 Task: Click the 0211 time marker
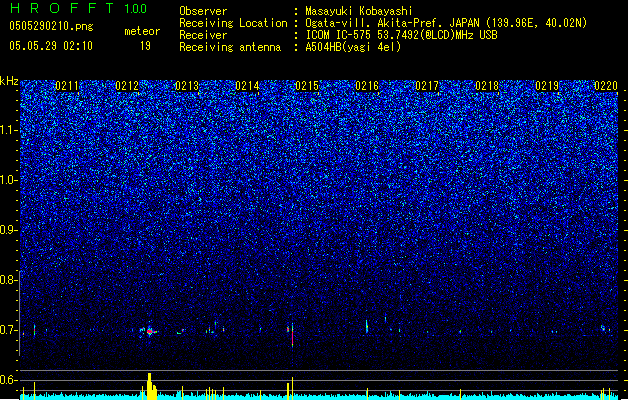click(67, 86)
